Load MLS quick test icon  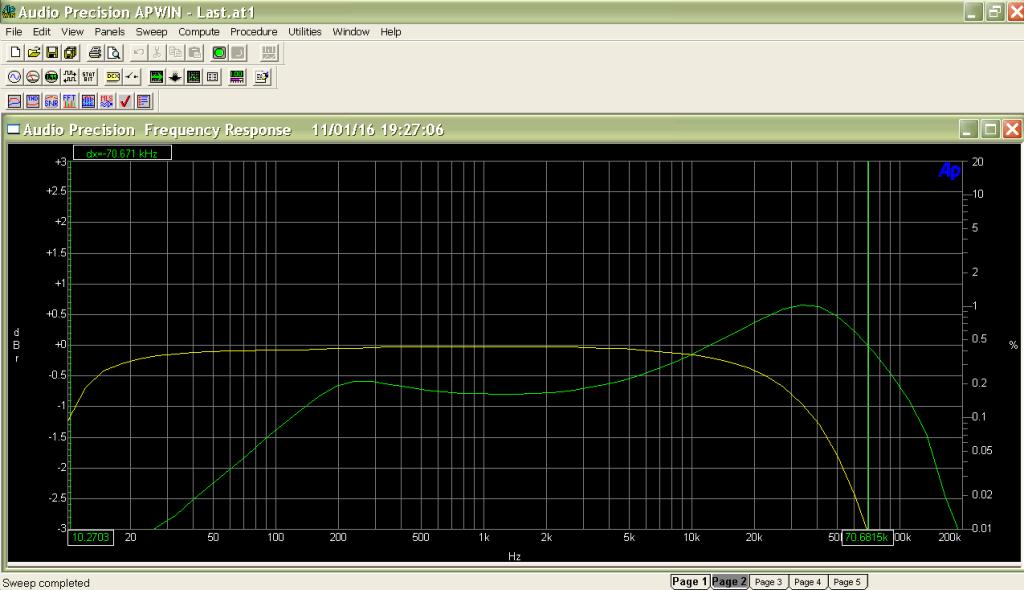click(106, 101)
